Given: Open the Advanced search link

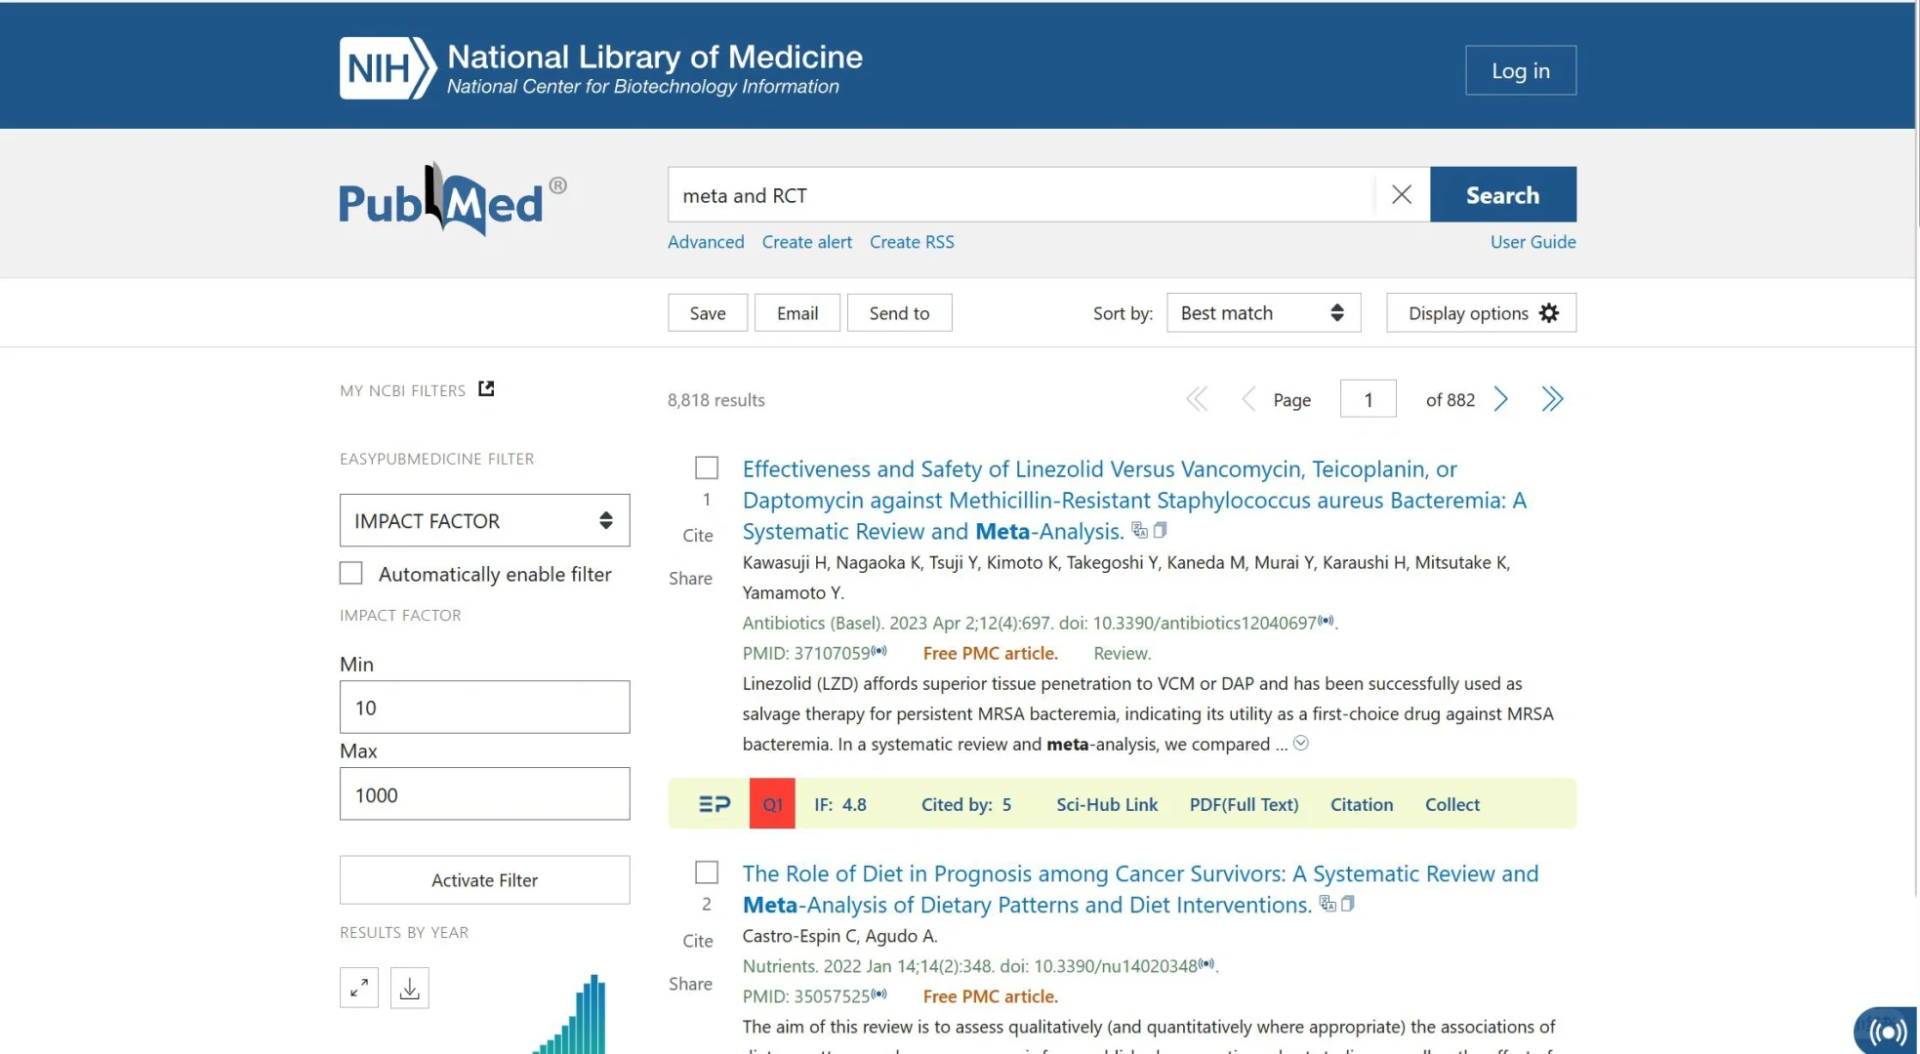Looking at the screenshot, I should pyautogui.click(x=706, y=242).
